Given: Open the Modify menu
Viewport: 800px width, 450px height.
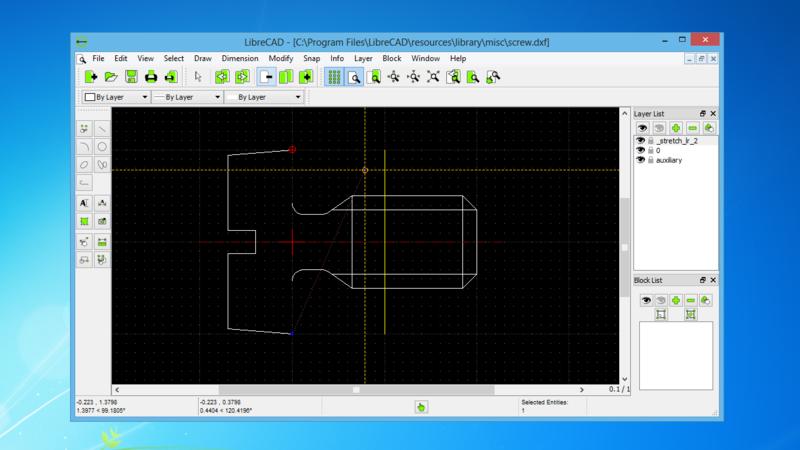Looking at the screenshot, I should click(x=280, y=59).
